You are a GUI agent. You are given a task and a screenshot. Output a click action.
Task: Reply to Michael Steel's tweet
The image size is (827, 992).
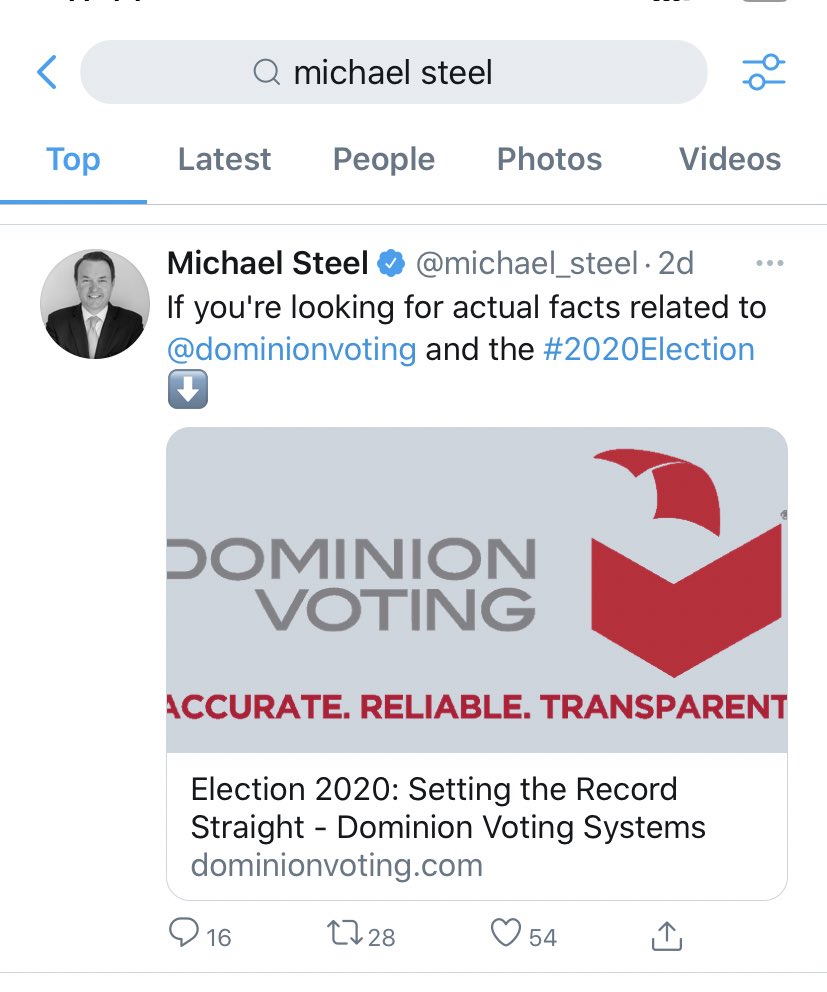pos(186,935)
